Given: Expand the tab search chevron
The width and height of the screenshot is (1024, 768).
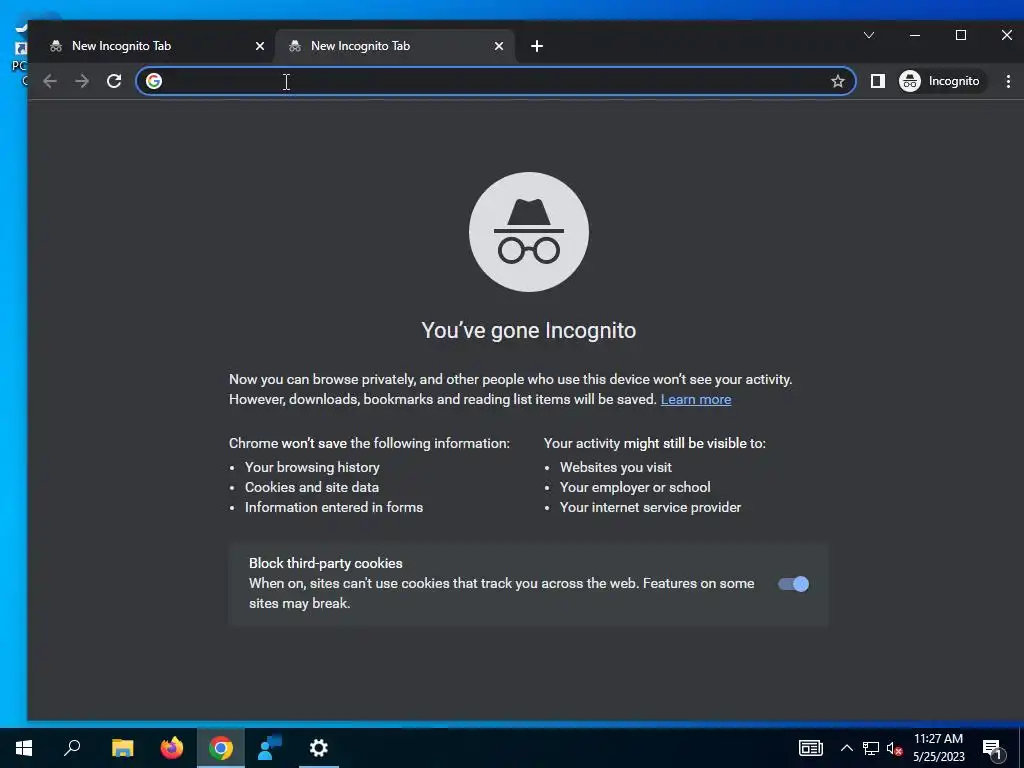Looking at the screenshot, I should point(869,35).
